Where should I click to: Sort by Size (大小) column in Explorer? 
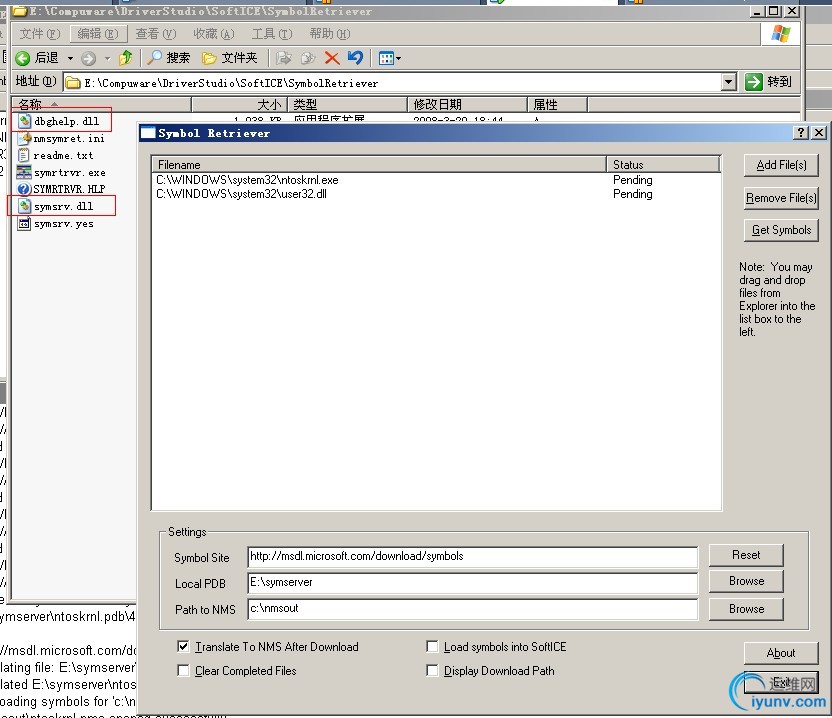[x=239, y=104]
